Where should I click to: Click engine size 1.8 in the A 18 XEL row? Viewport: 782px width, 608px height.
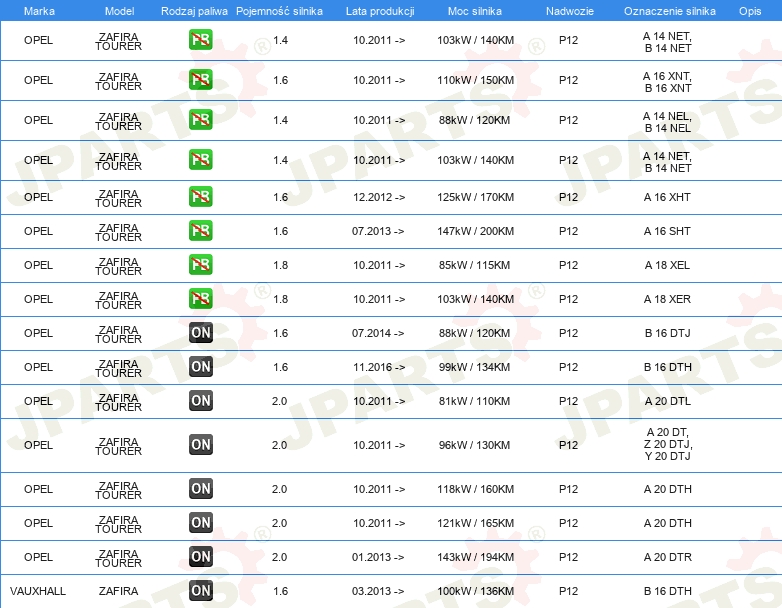click(280, 265)
